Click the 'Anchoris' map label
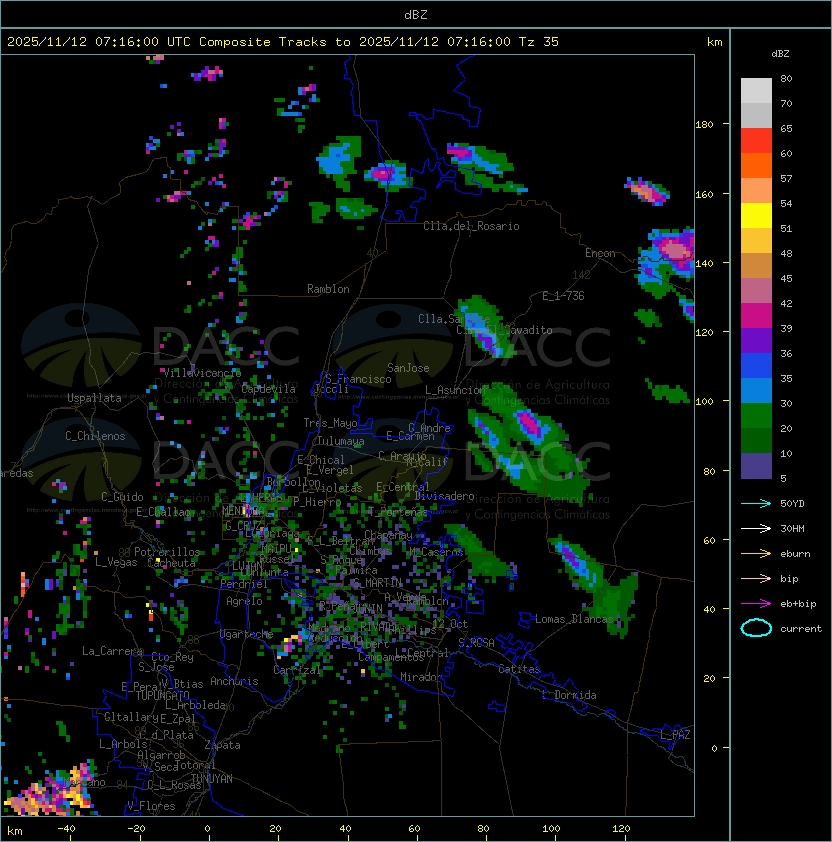 pyautogui.click(x=234, y=681)
